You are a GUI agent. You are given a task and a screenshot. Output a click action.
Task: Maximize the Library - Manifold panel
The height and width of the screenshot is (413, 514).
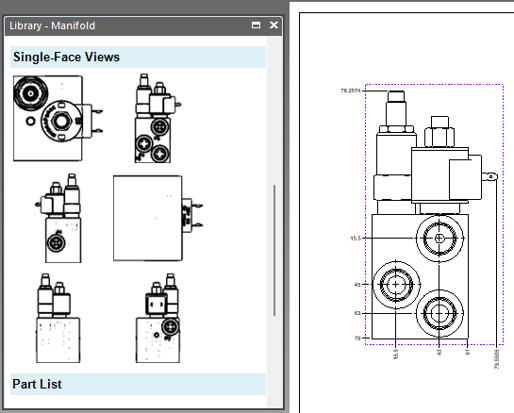click(x=256, y=25)
